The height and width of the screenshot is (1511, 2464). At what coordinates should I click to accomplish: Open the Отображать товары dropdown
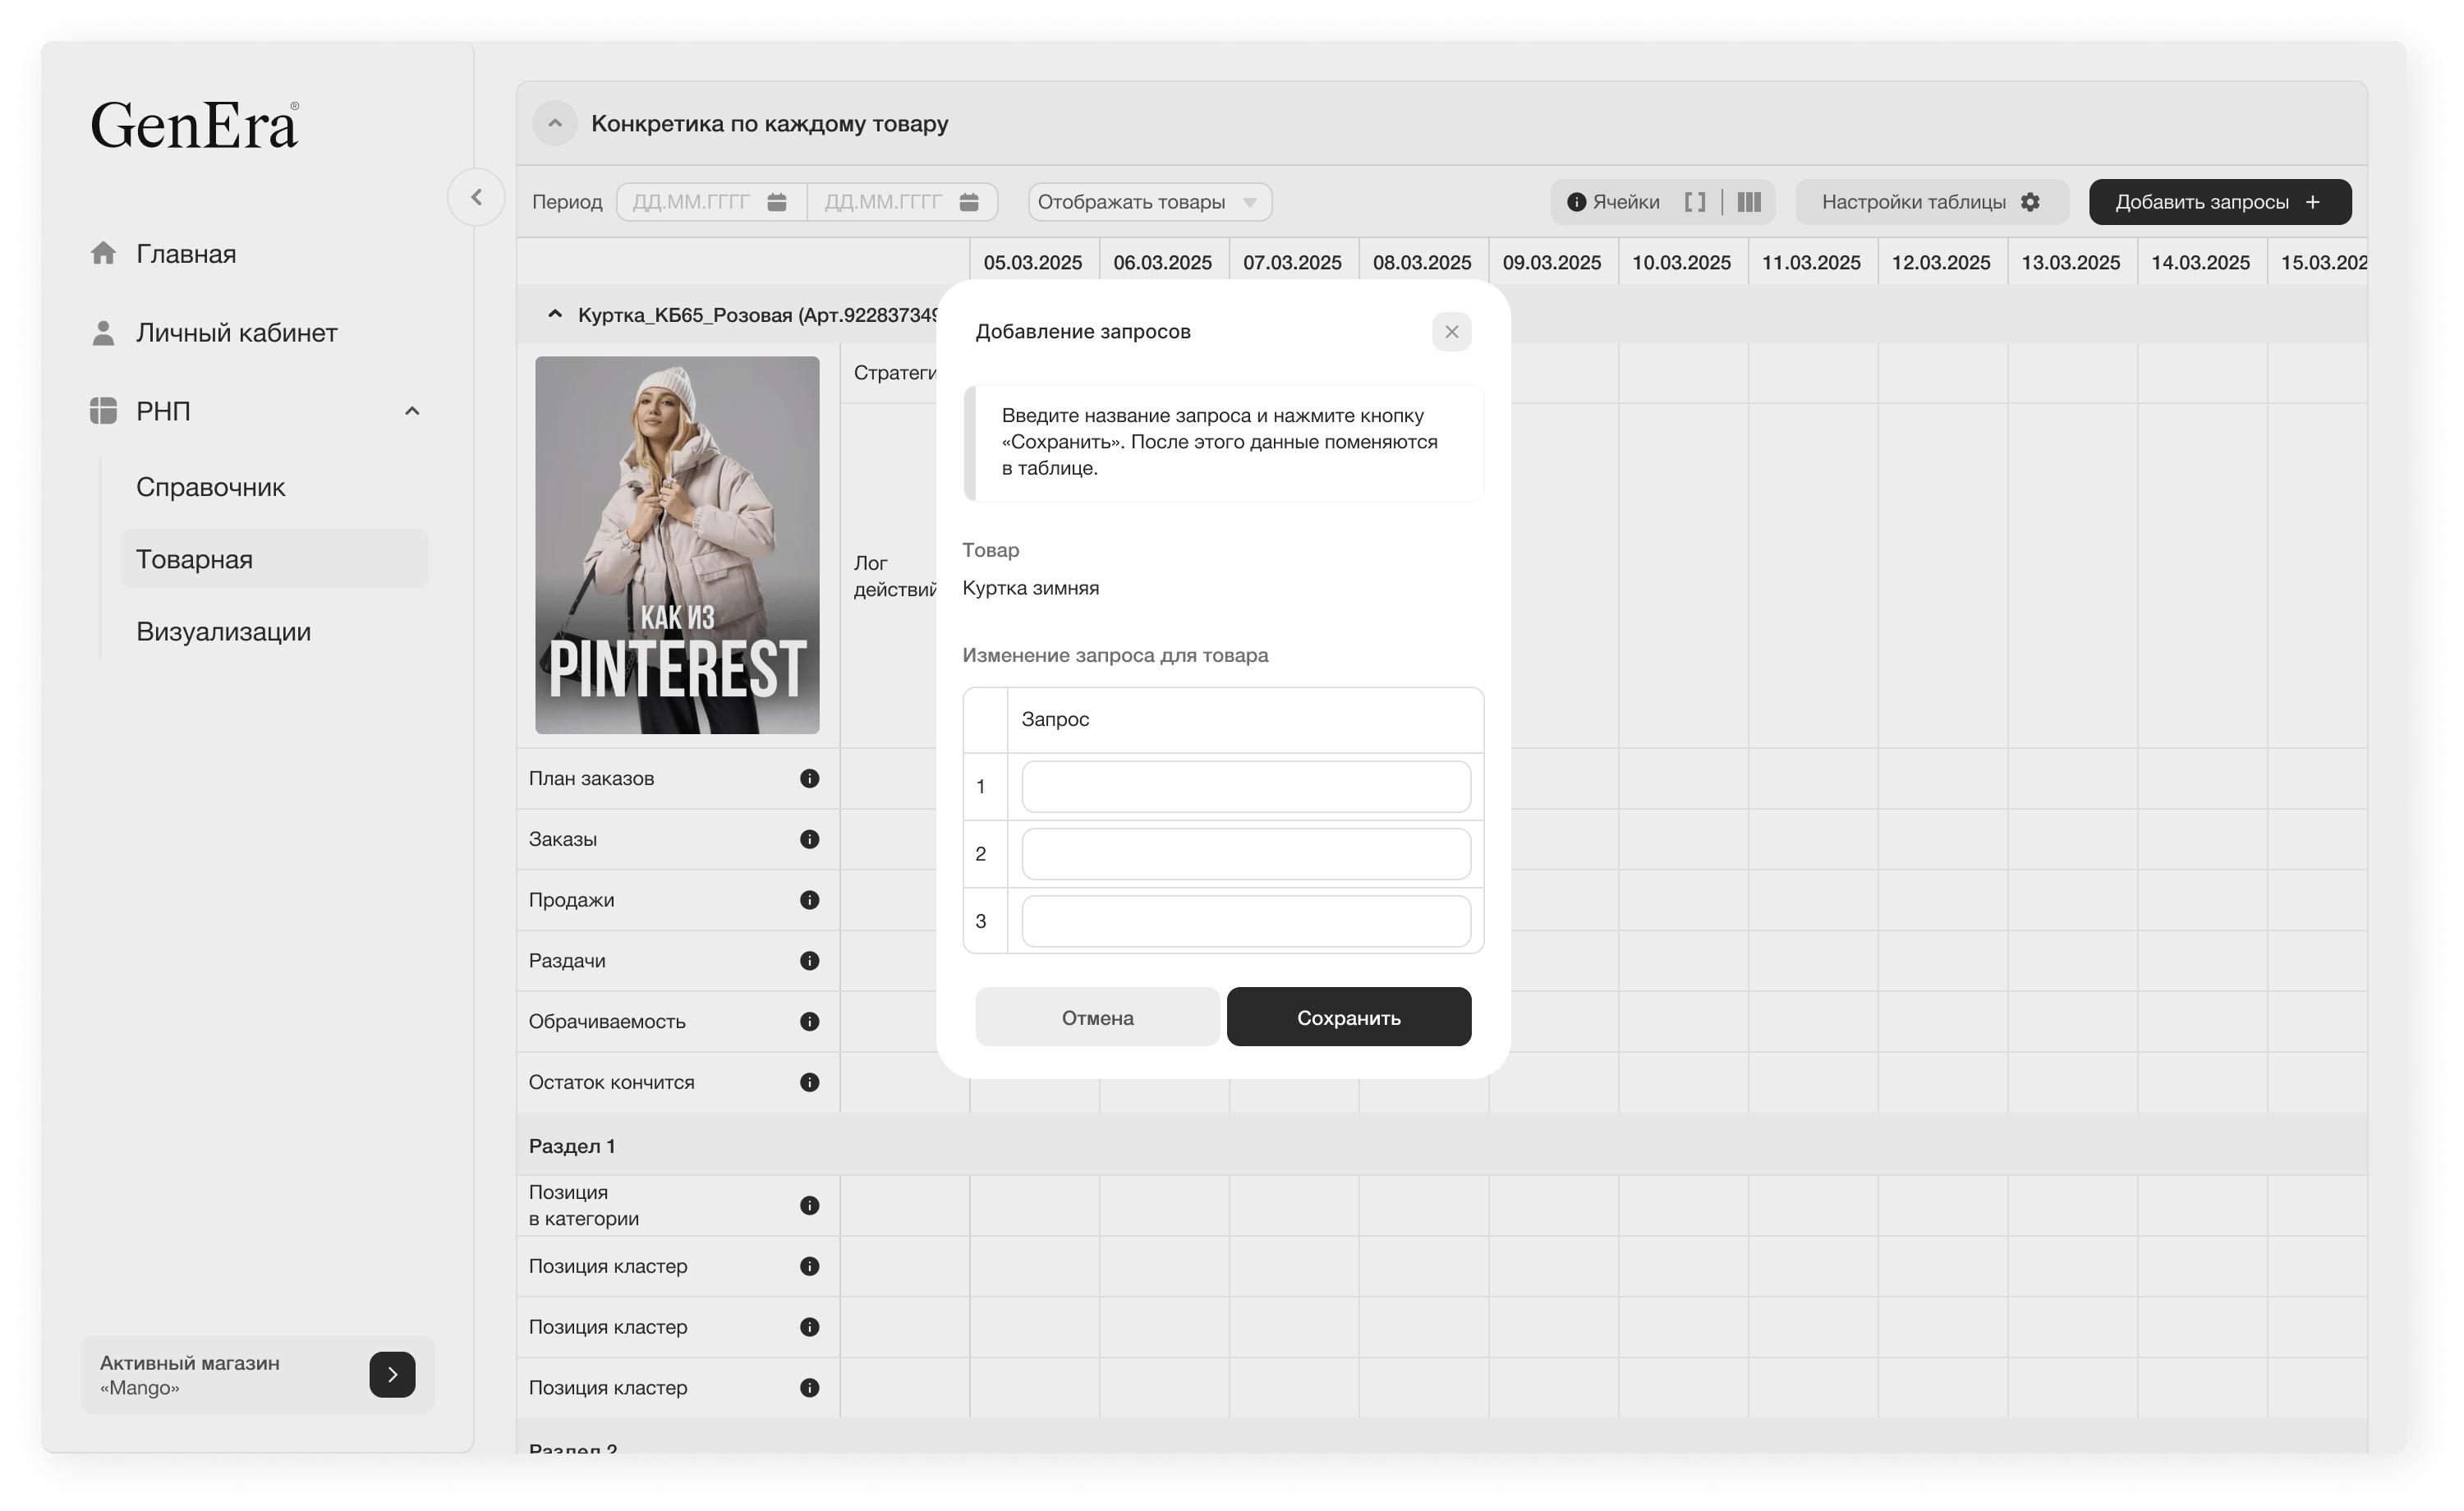pyautogui.click(x=1150, y=202)
